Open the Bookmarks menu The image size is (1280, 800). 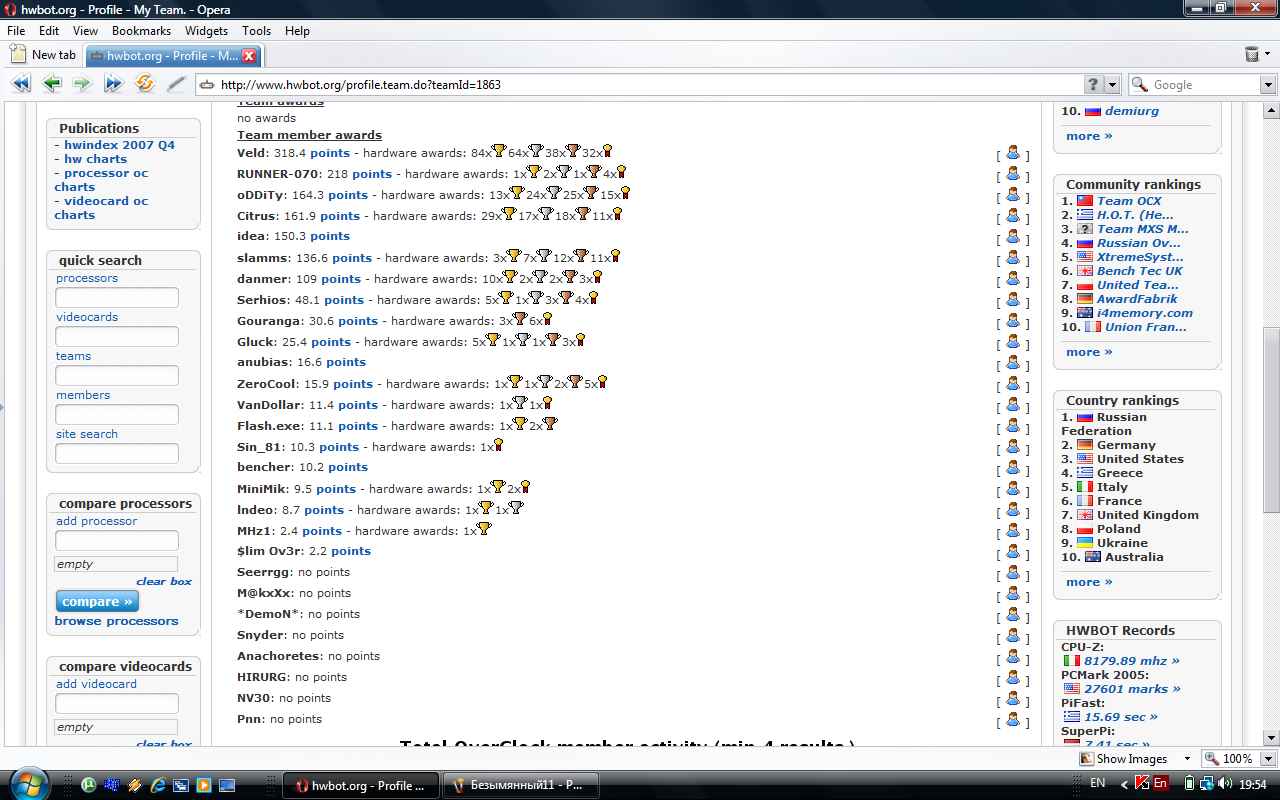tap(141, 31)
